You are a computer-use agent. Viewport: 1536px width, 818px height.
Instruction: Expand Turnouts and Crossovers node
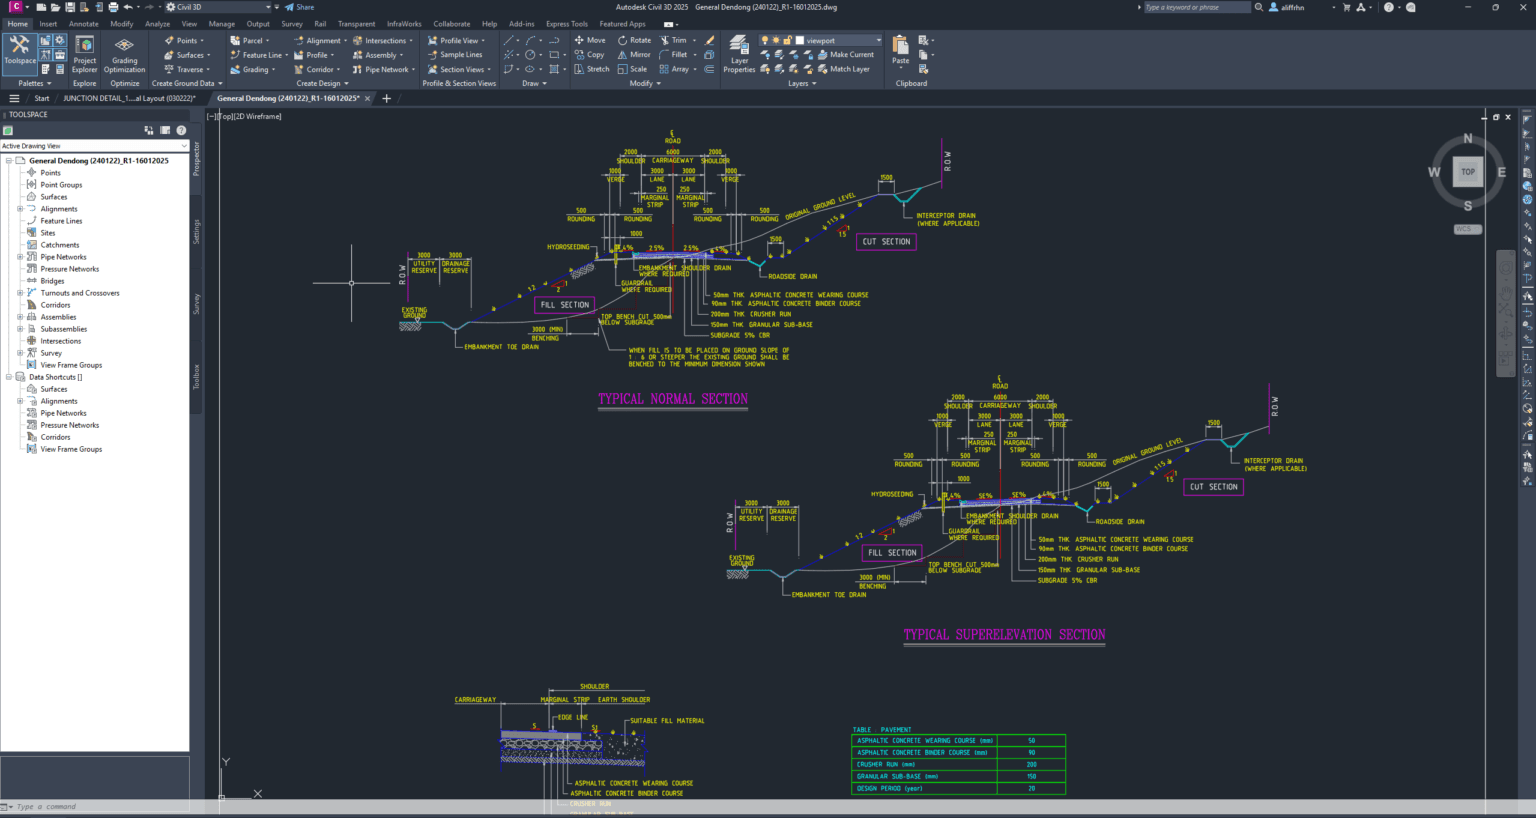pyautogui.click(x=20, y=293)
